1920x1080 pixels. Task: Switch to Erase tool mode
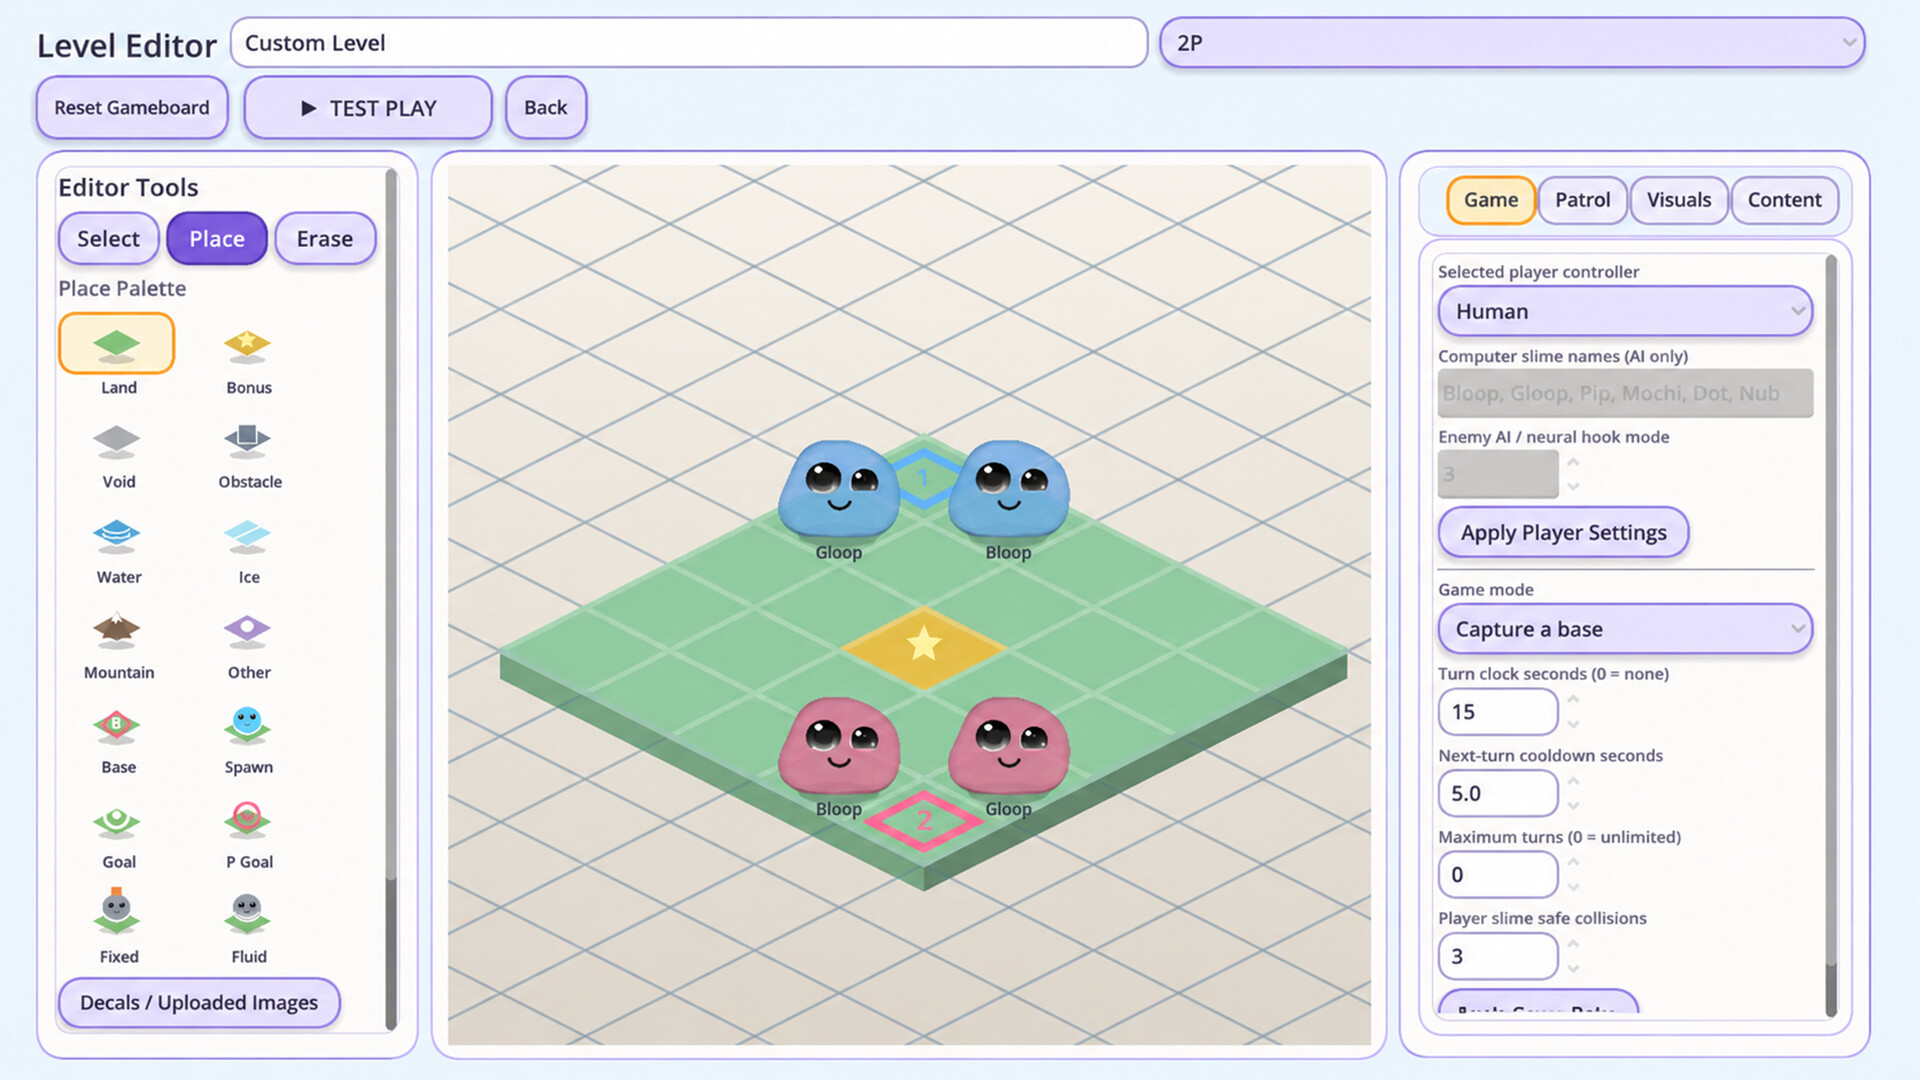(325, 239)
